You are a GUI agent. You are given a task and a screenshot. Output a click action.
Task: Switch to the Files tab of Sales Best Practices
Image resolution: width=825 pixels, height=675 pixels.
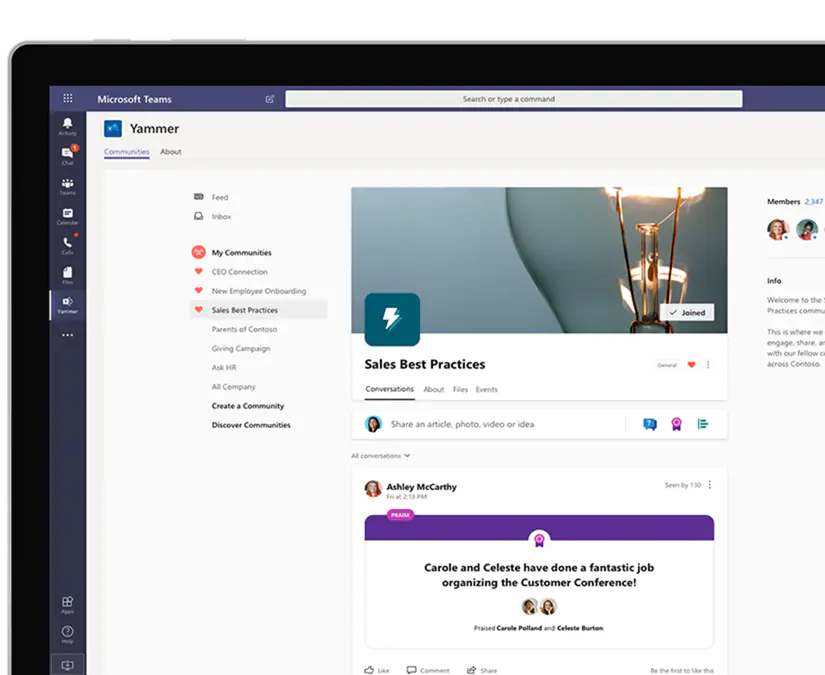[459, 389]
